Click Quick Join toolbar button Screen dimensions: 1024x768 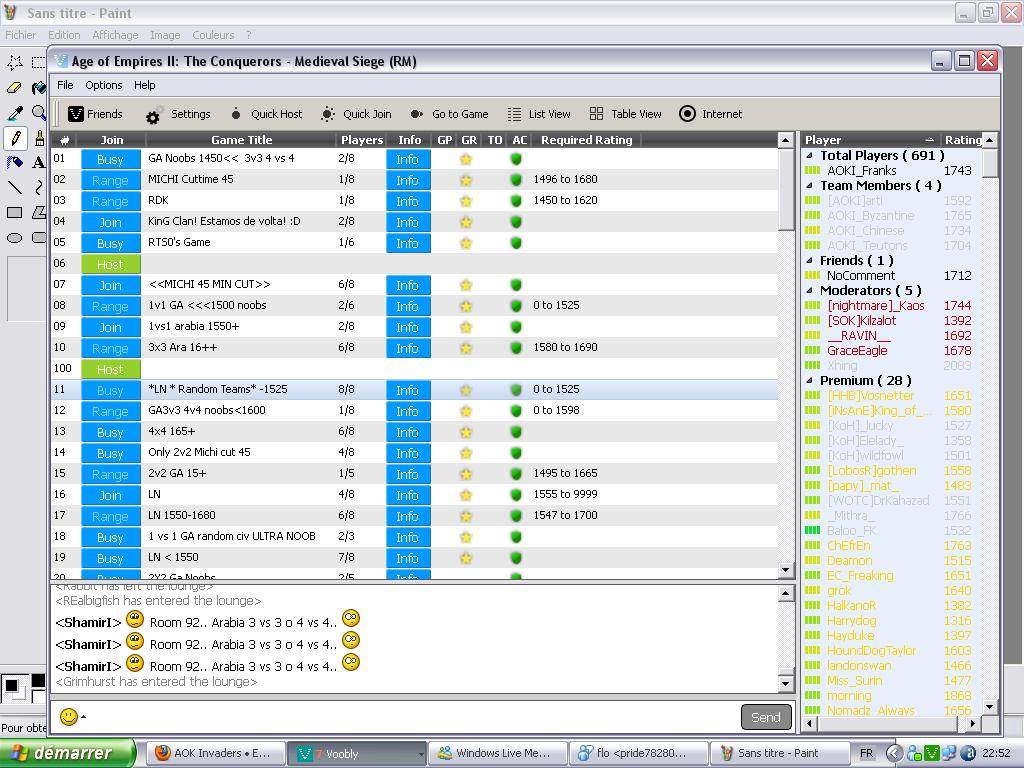pos(357,114)
